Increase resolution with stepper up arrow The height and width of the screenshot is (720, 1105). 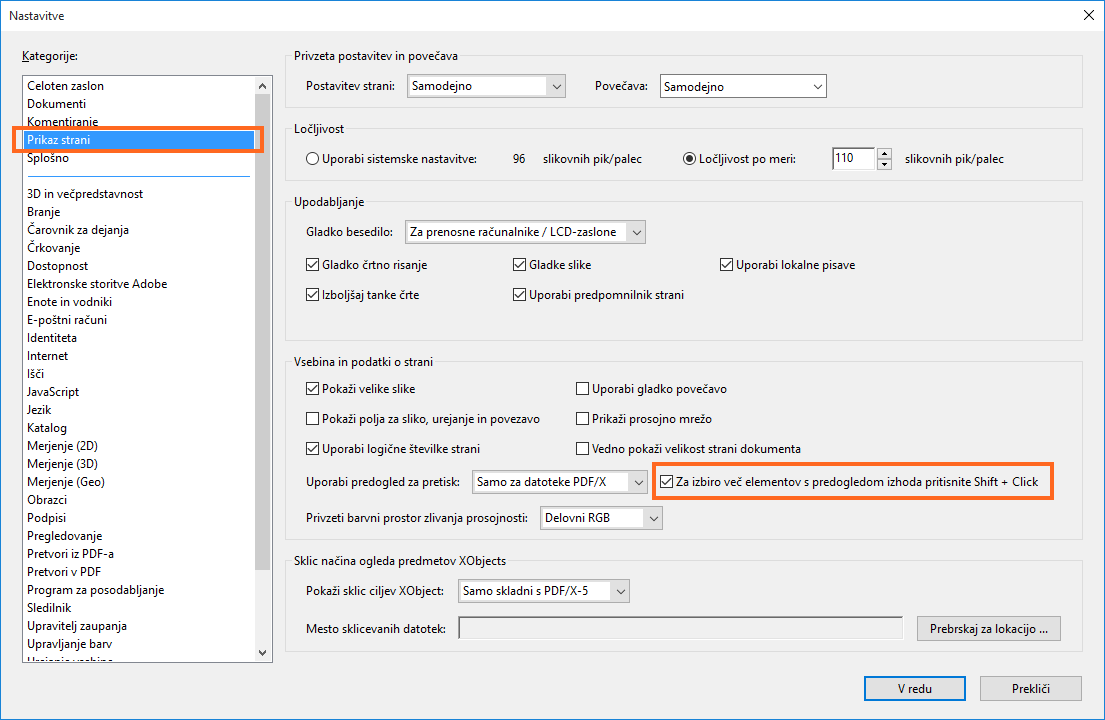(x=884, y=154)
